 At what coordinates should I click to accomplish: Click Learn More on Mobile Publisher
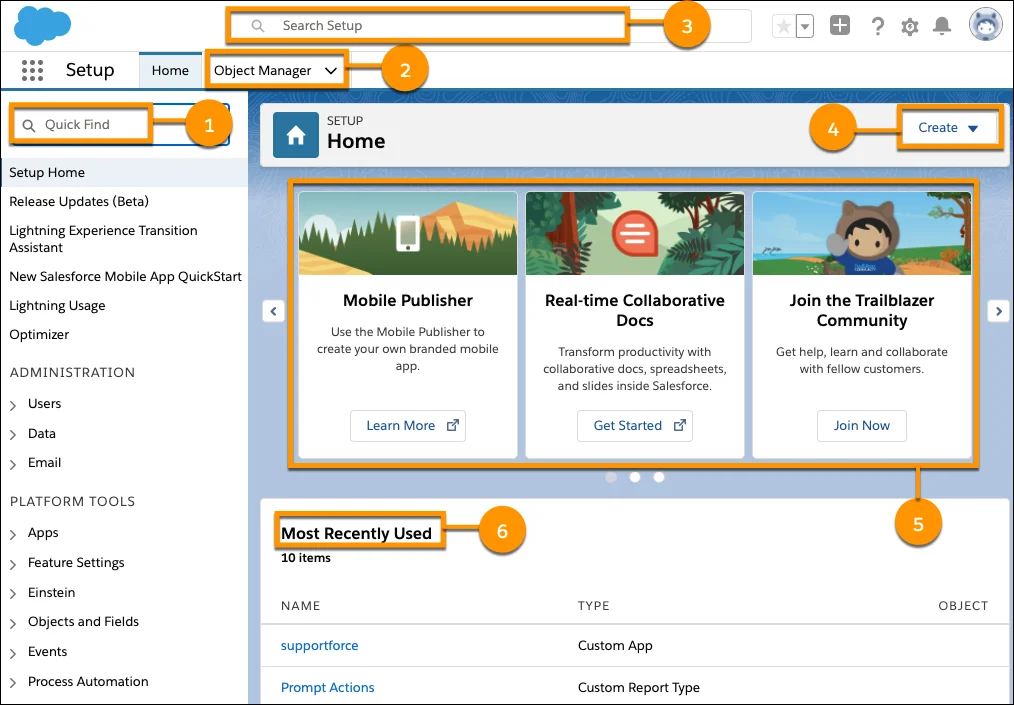408,425
